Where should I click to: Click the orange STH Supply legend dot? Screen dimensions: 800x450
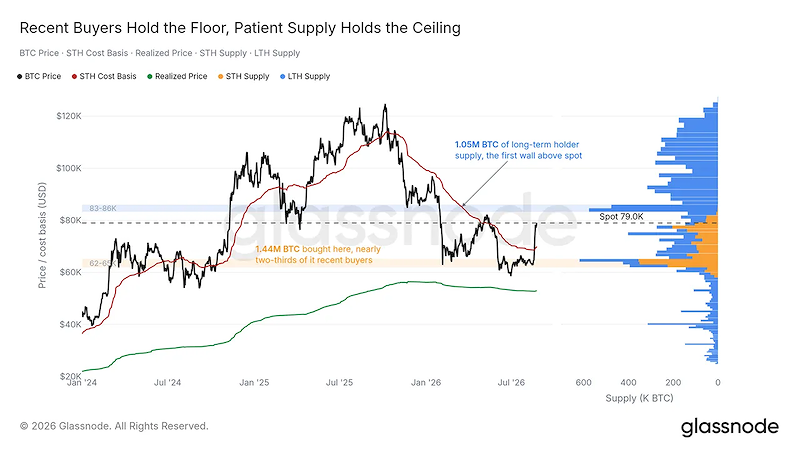pyautogui.click(x=220, y=77)
